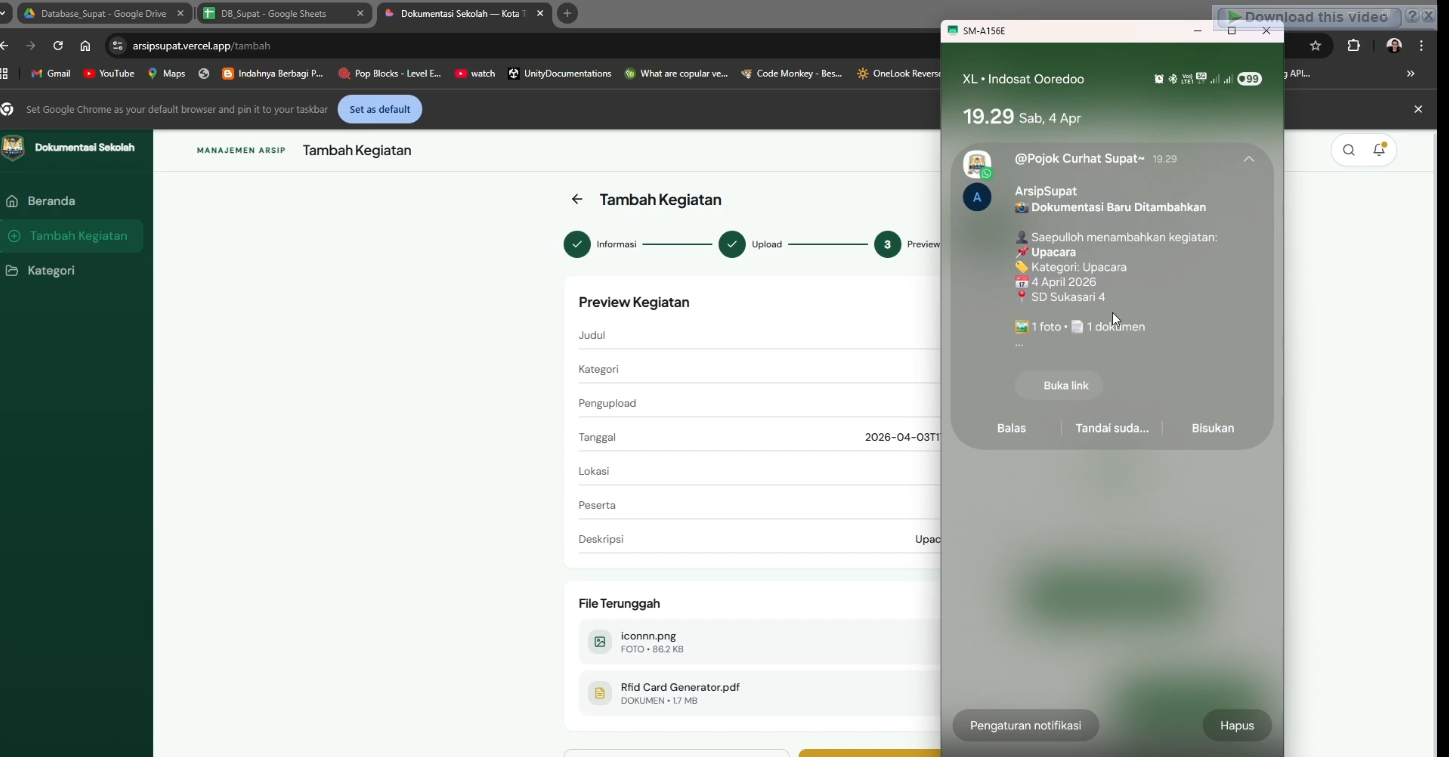
Task: Click the Set as default button
Action: click(380, 110)
